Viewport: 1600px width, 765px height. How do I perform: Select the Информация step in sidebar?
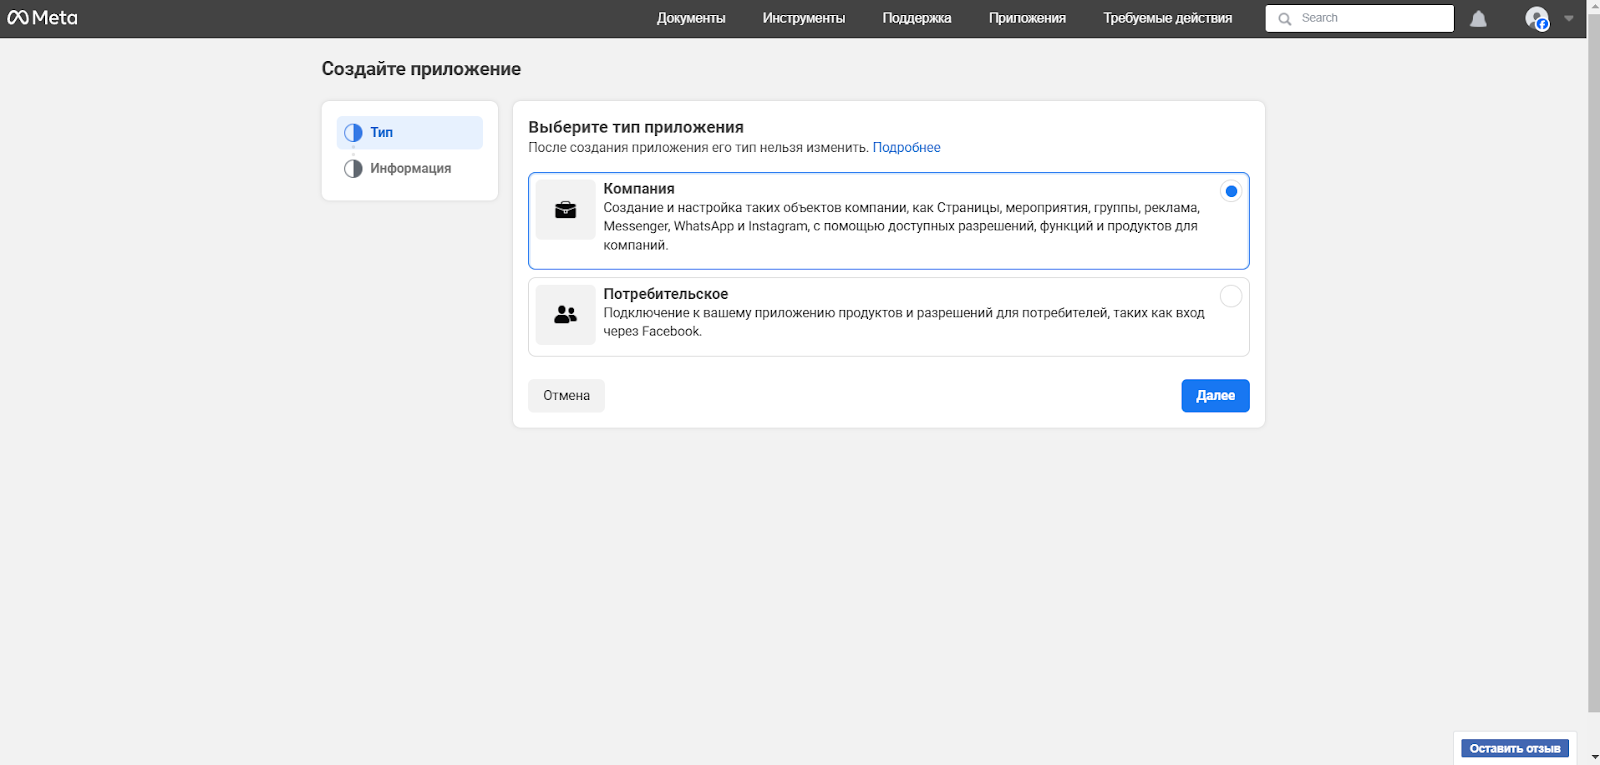(x=410, y=168)
